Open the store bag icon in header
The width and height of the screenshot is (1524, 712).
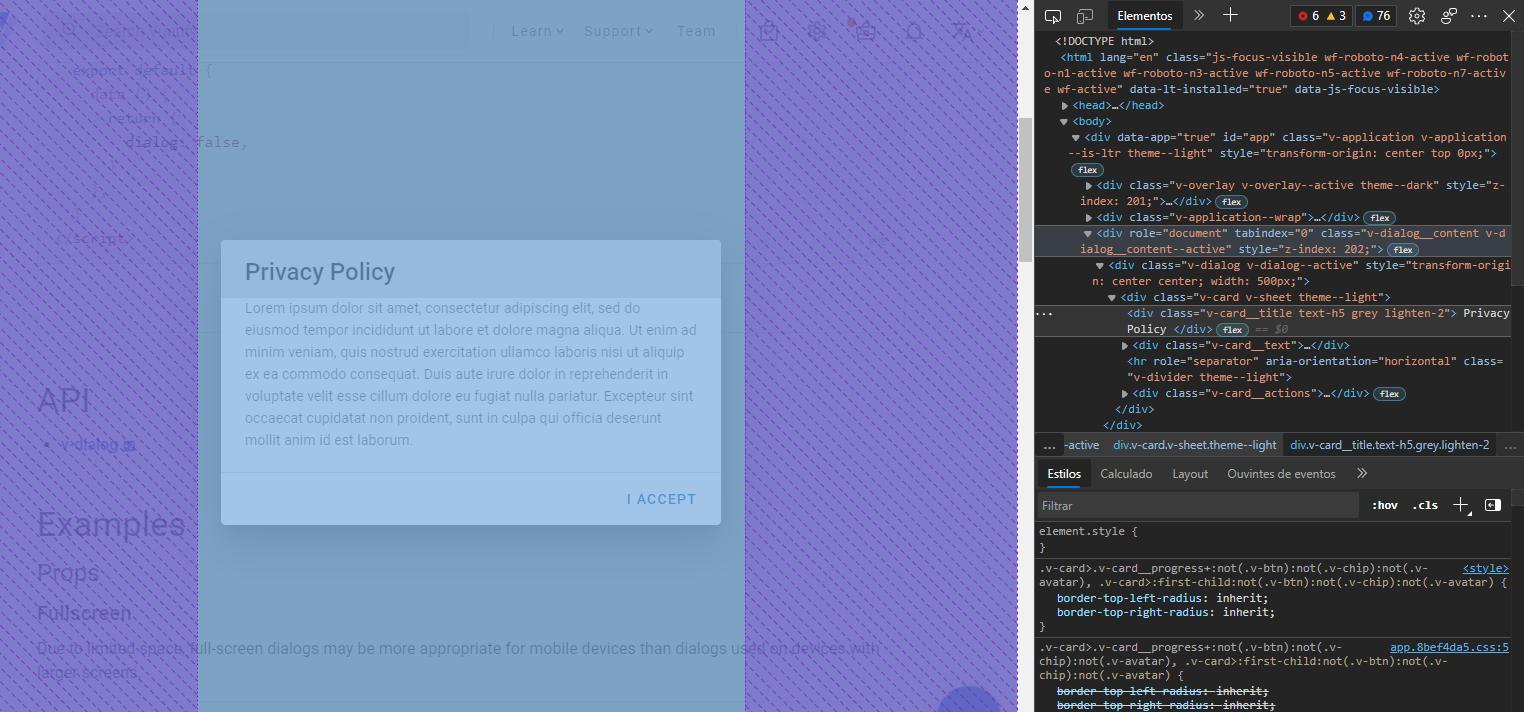tap(768, 31)
